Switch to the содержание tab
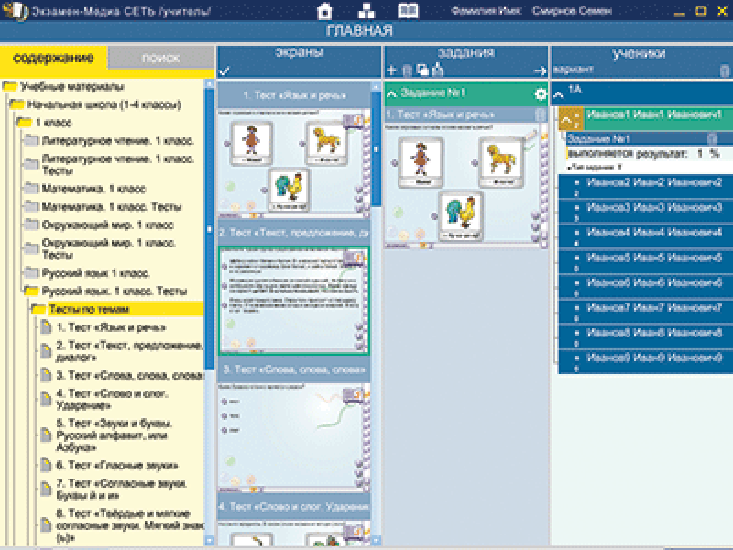This screenshot has width=733, height=550. [54, 58]
